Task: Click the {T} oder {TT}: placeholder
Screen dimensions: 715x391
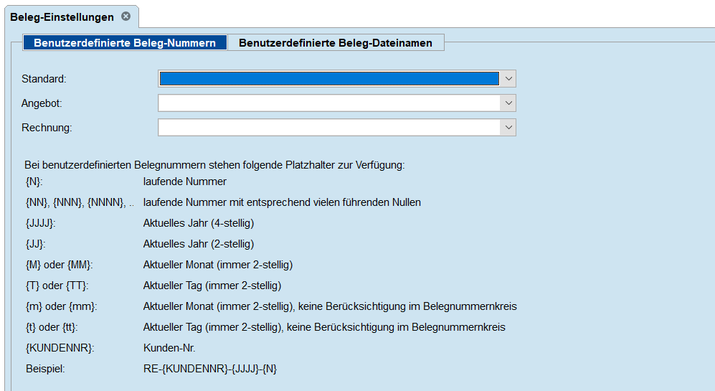Action: click(57, 286)
